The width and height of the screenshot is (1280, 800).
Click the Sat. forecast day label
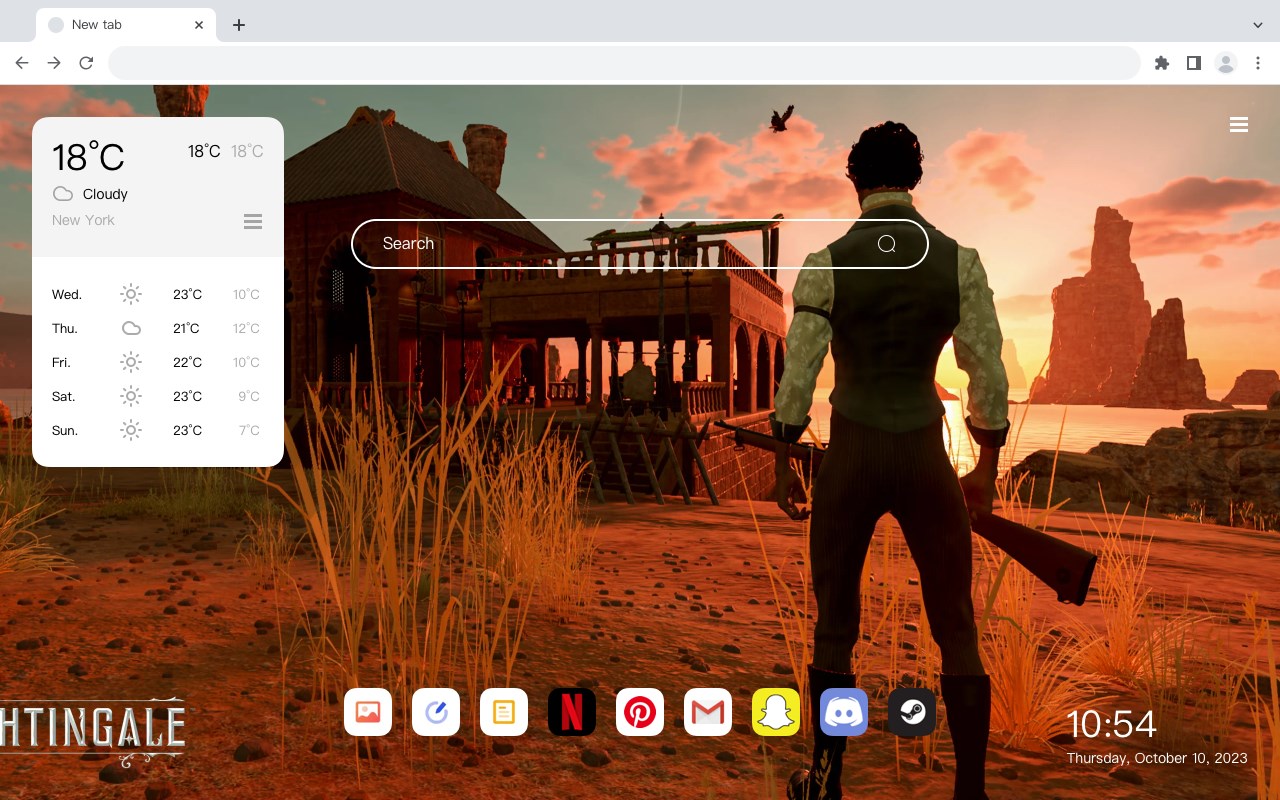(x=64, y=396)
